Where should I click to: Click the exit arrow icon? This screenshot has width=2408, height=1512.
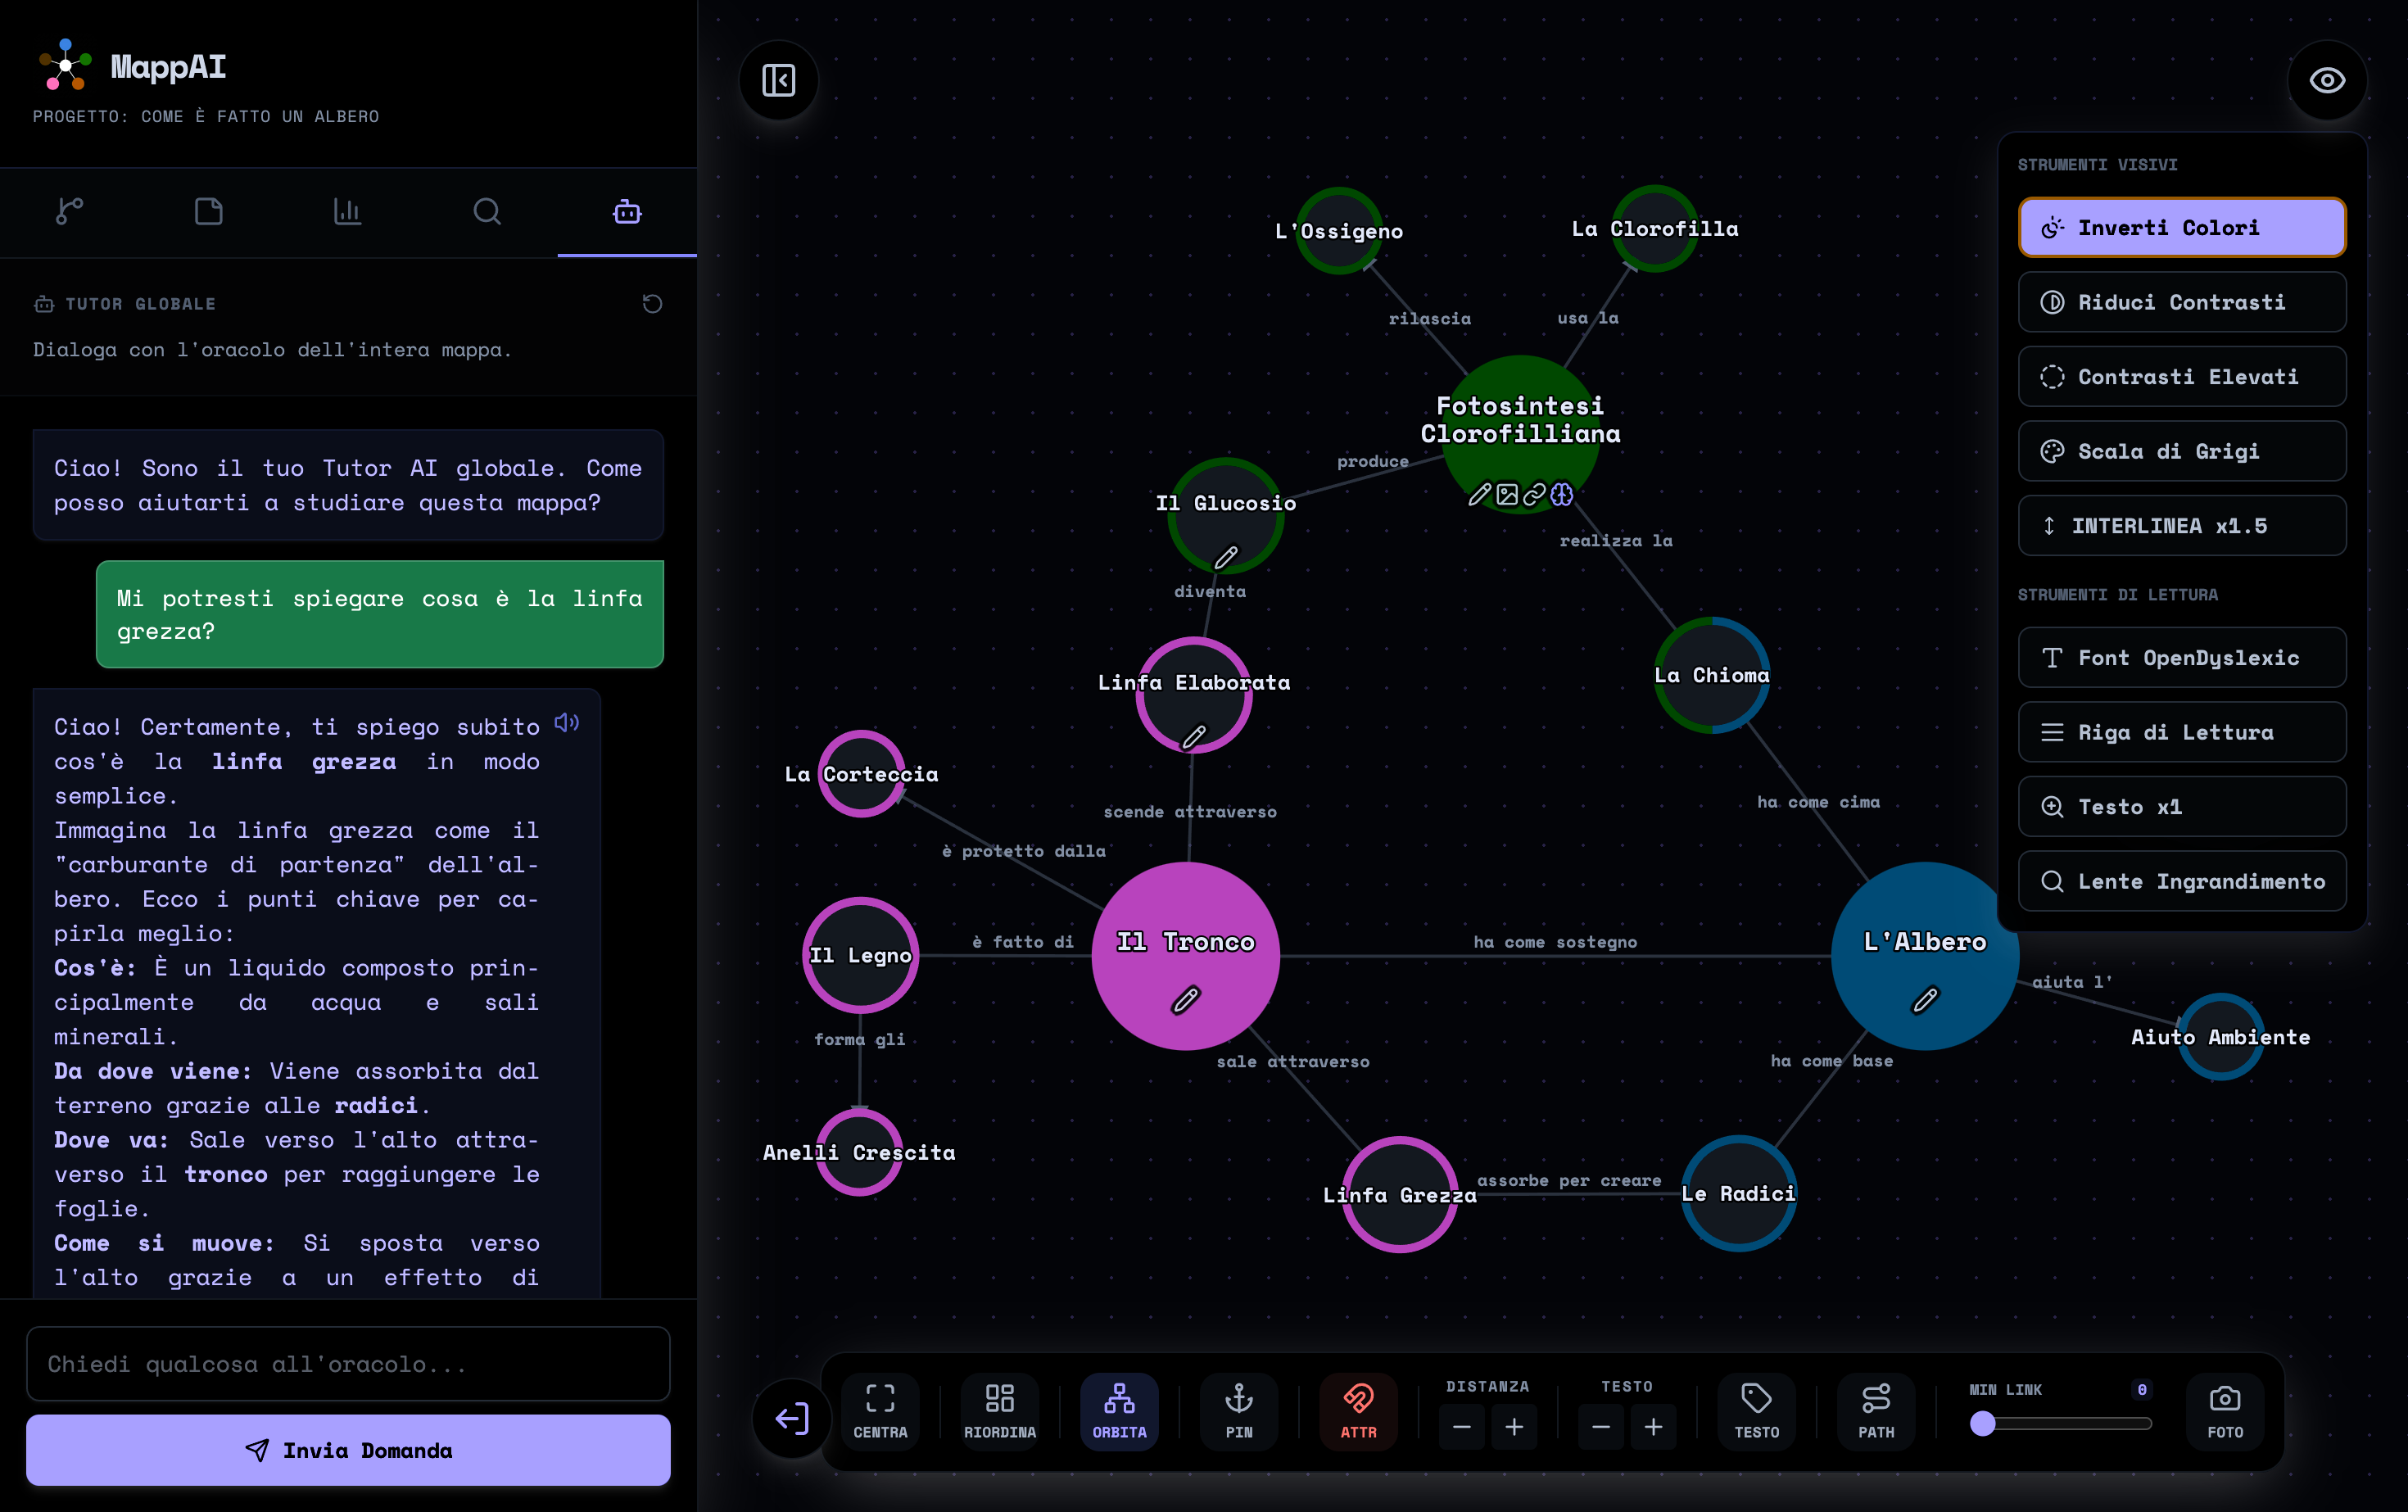tap(792, 1418)
